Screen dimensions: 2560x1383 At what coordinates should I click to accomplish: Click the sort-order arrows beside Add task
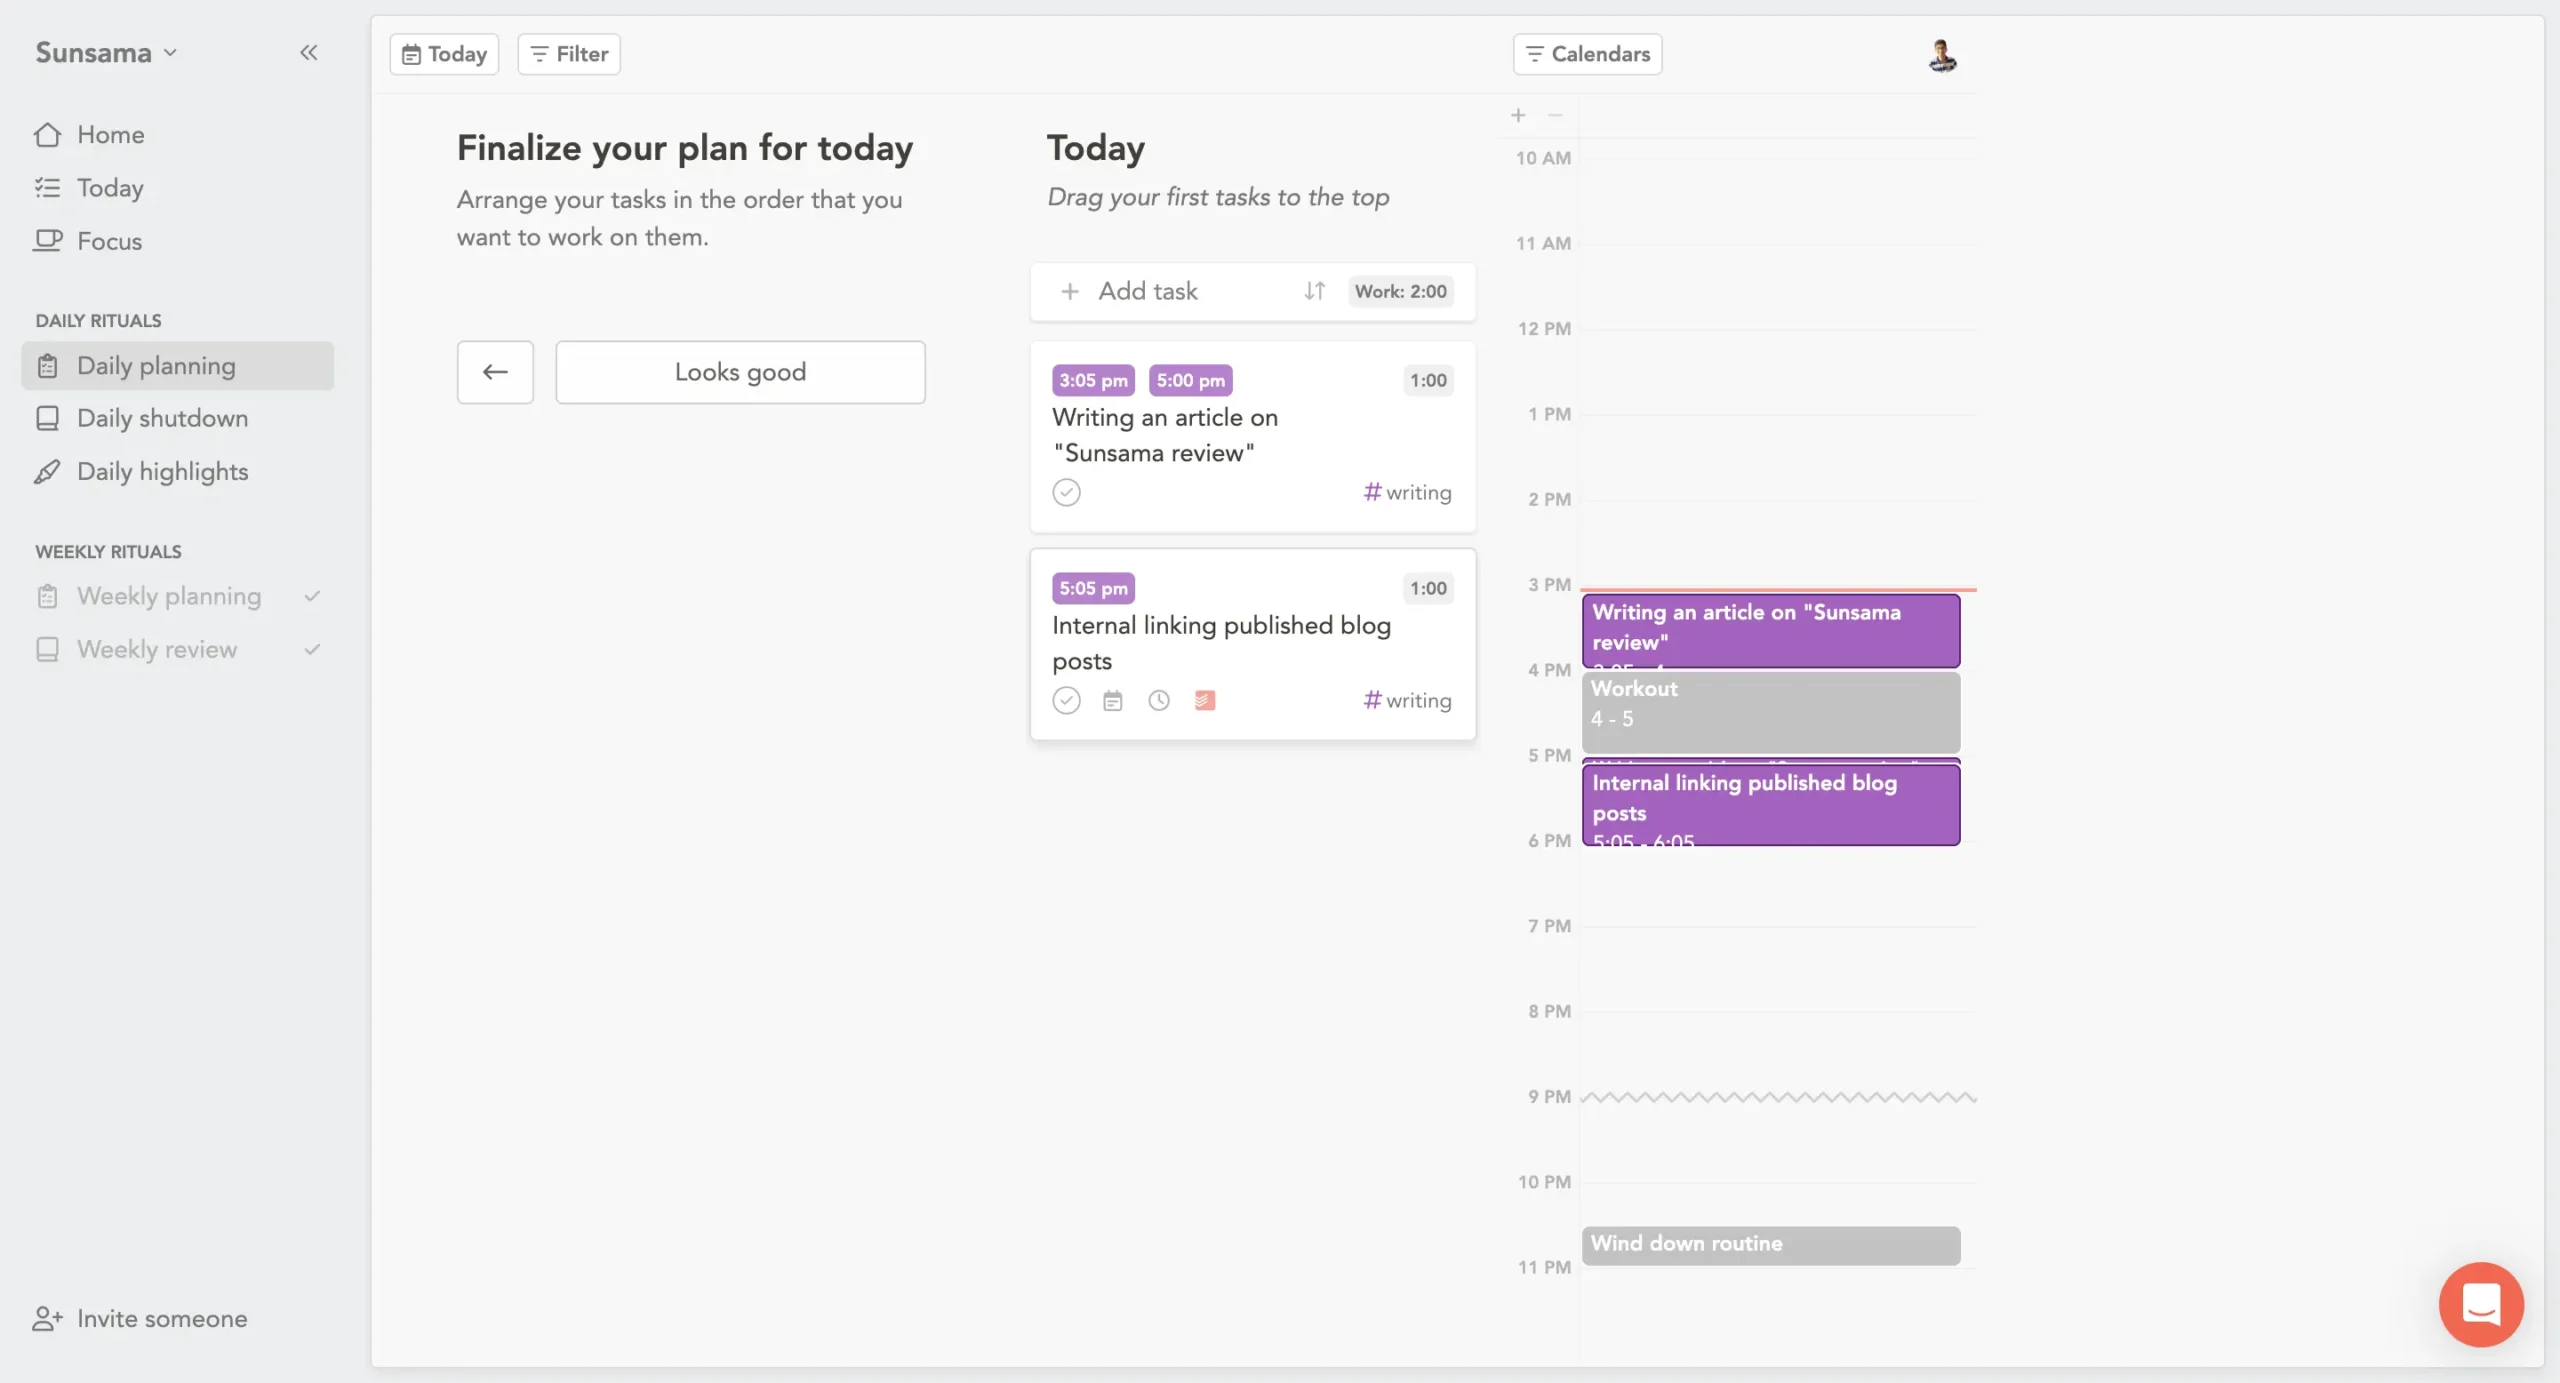click(1313, 291)
